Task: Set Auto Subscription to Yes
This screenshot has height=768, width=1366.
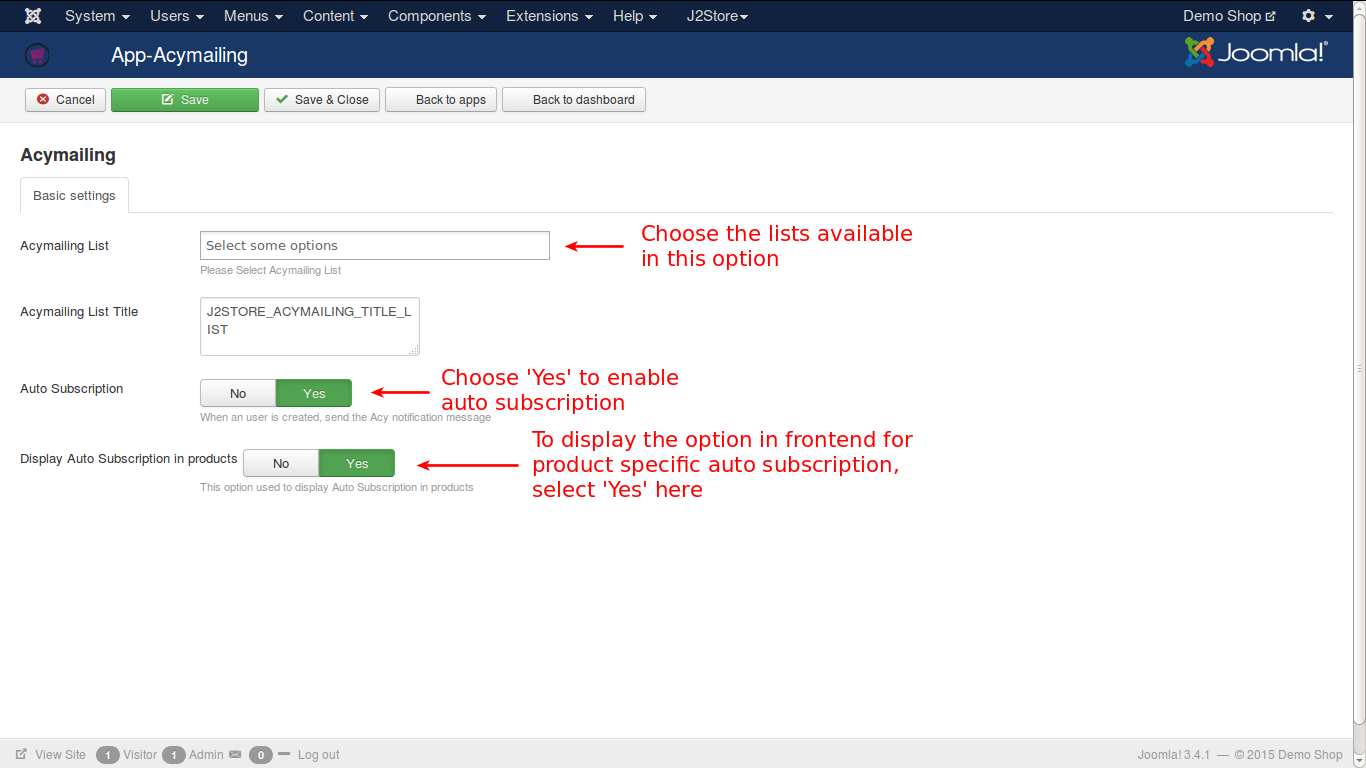Action: [x=314, y=393]
